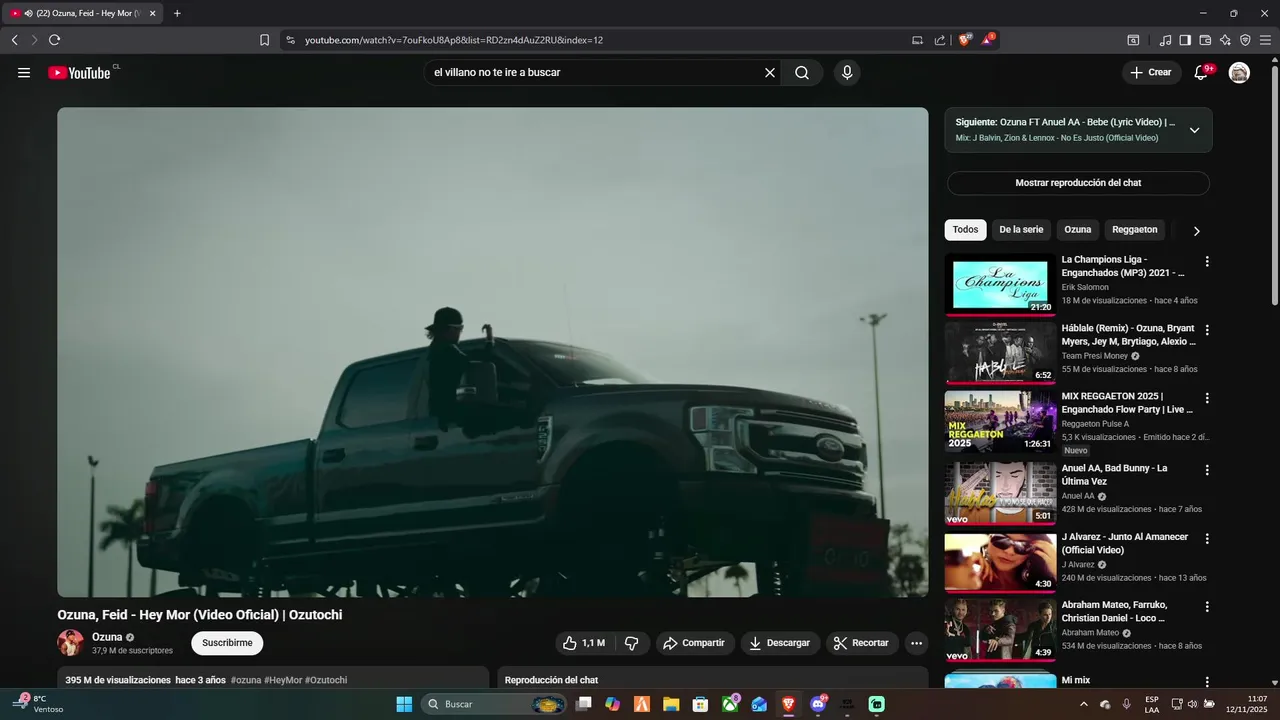
Task: Toggle the browser sidebar panel
Action: (1185, 40)
